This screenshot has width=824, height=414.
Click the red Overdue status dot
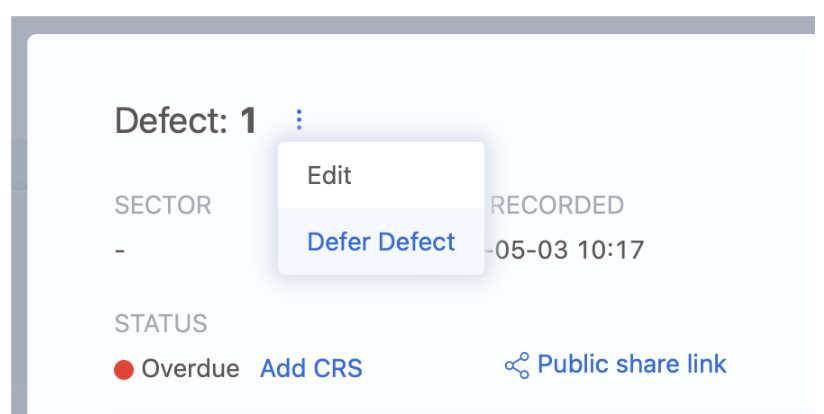pyautogui.click(x=124, y=370)
